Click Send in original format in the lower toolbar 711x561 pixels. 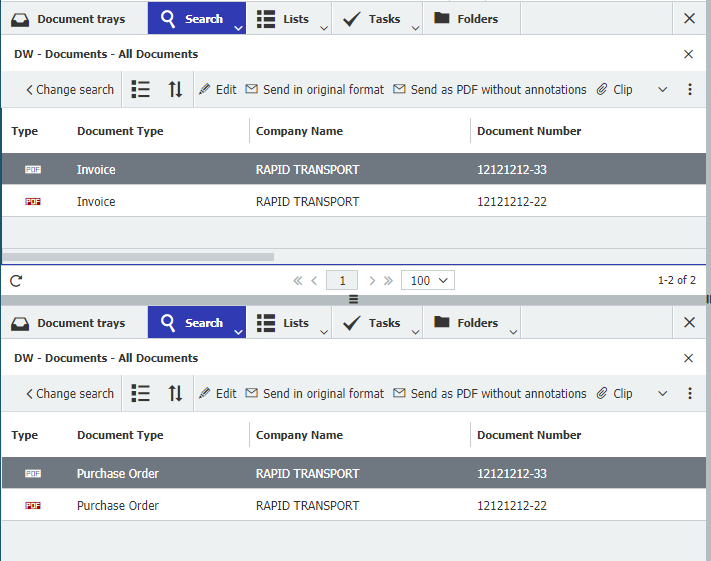314,393
